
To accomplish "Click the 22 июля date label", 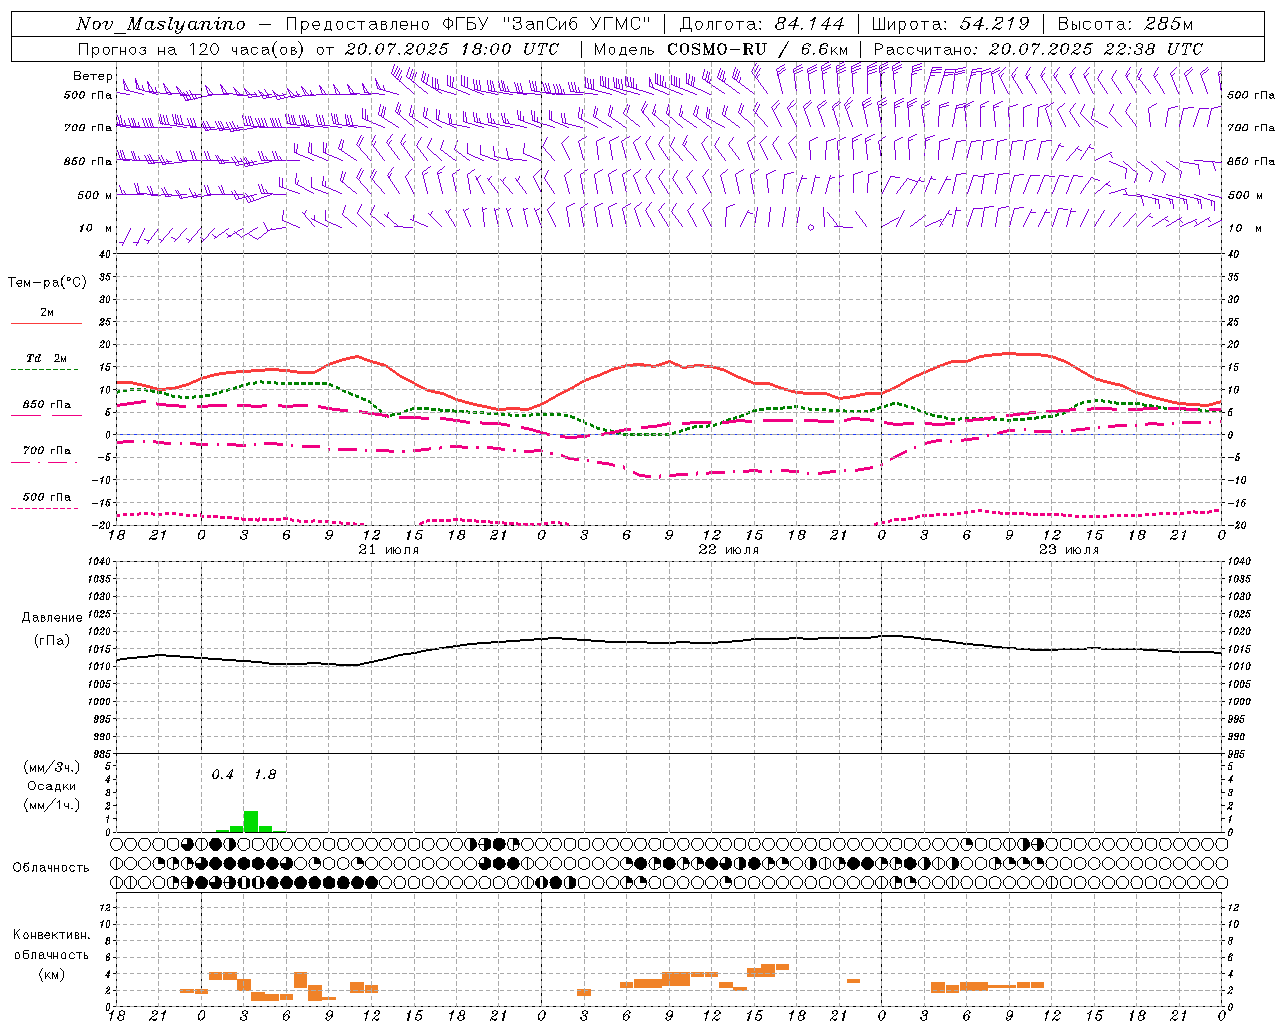I will coord(729,549).
